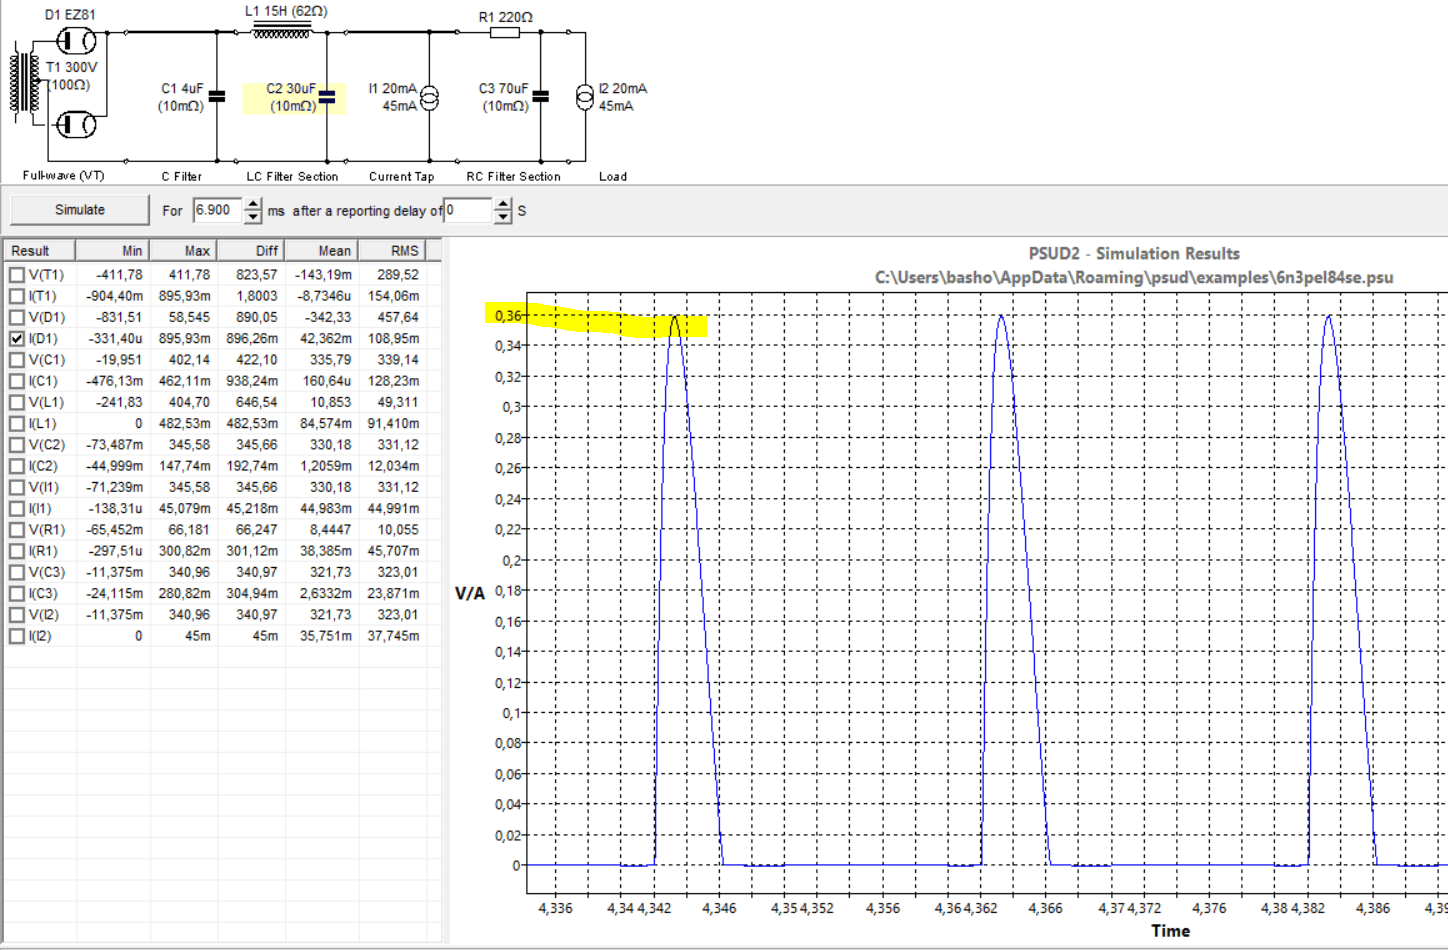Viewport: 1448px width, 950px height.
Task: Click the 0,36 value on the Y axis
Action: [x=508, y=316]
